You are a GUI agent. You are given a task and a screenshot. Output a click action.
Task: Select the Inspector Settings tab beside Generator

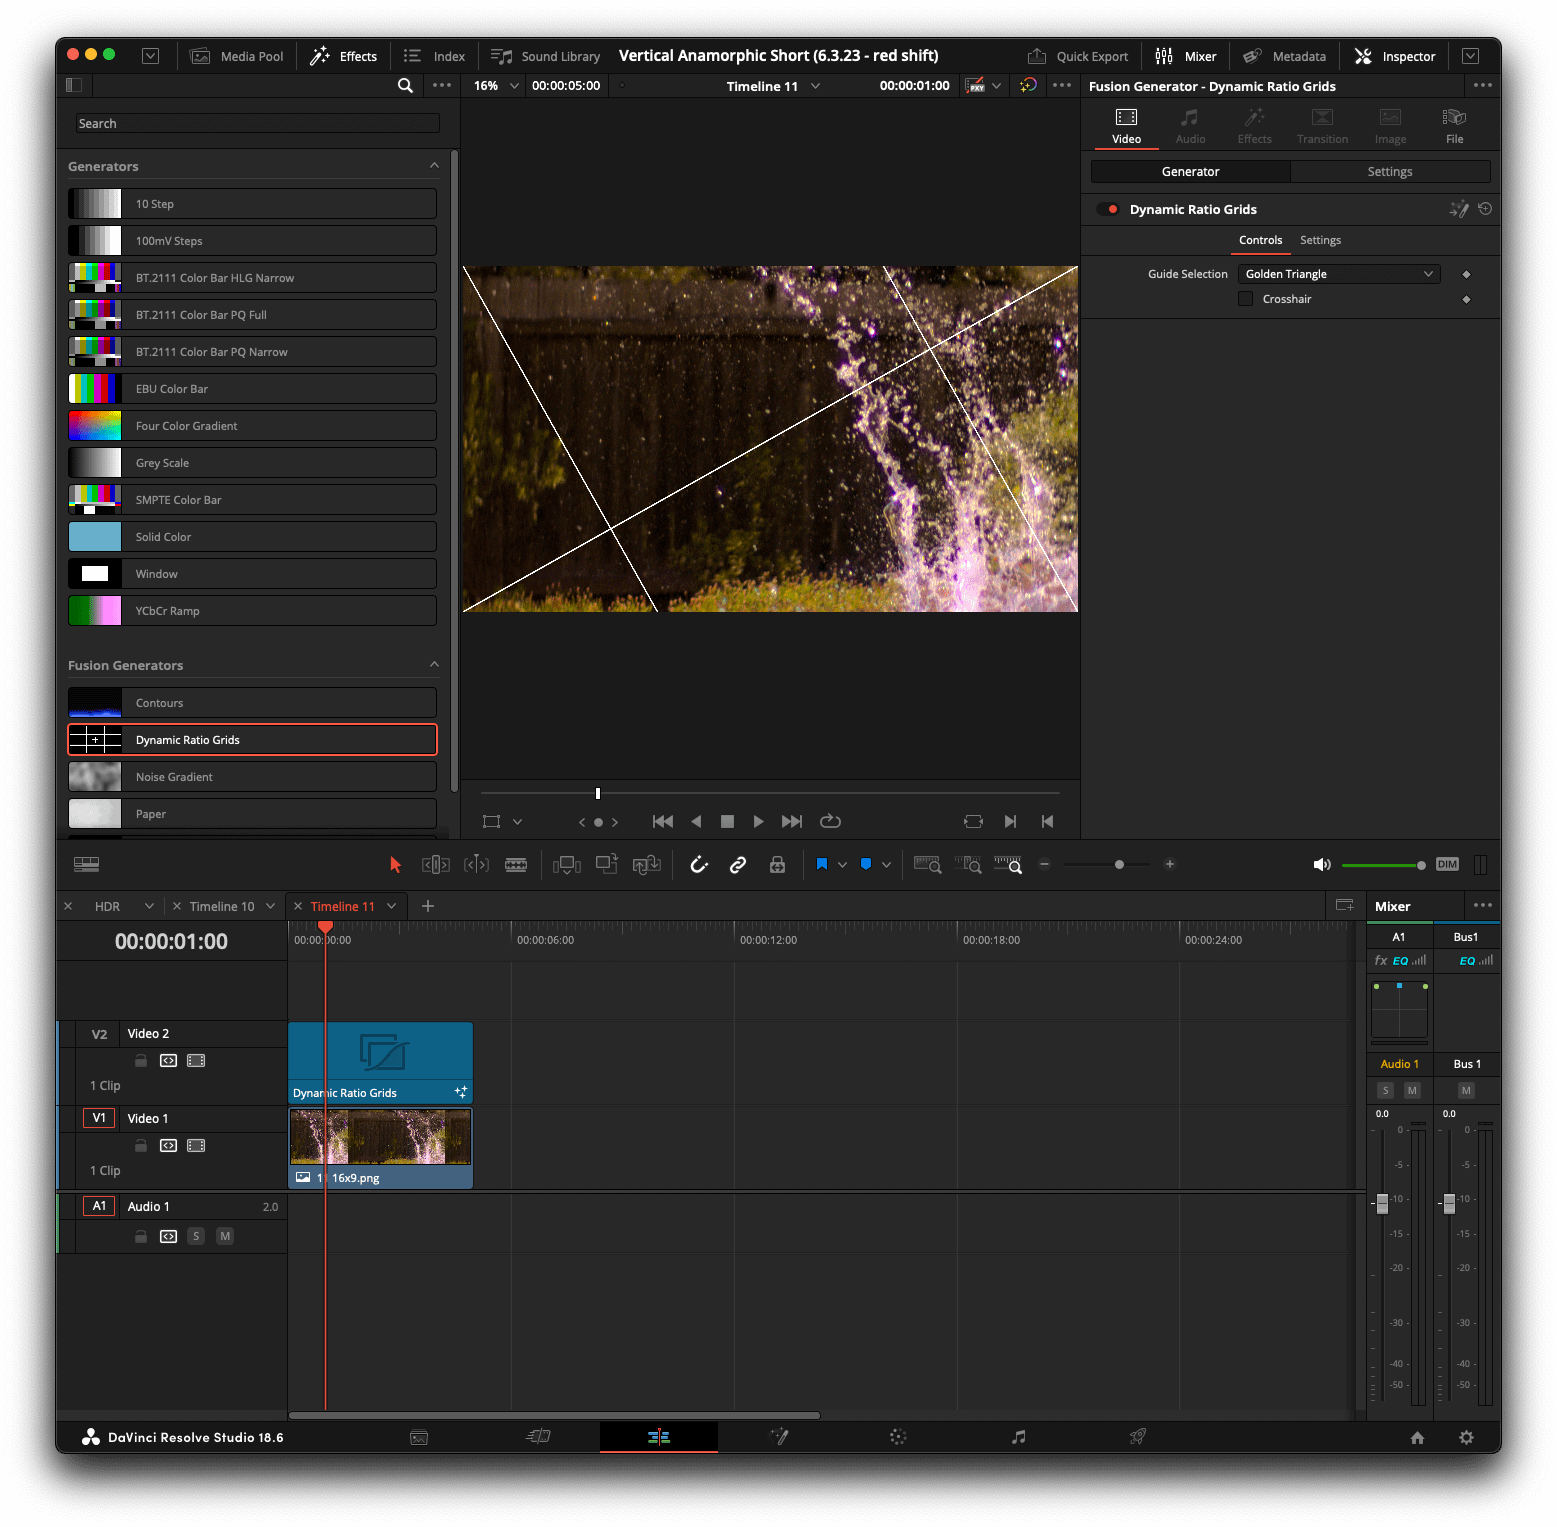tap(1390, 172)
